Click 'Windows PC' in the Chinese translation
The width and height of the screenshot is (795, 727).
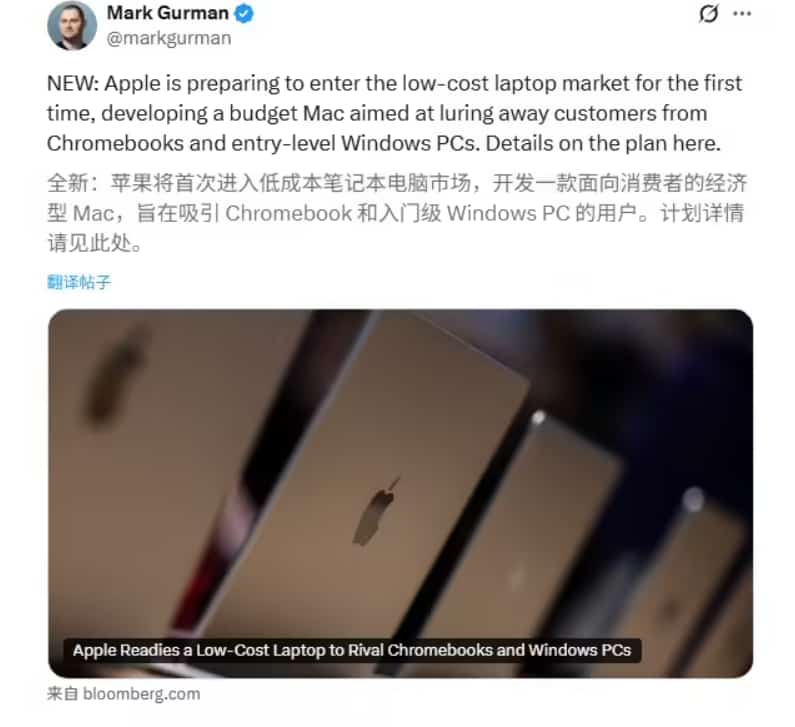pyautogui.click(x=509, y=213)
